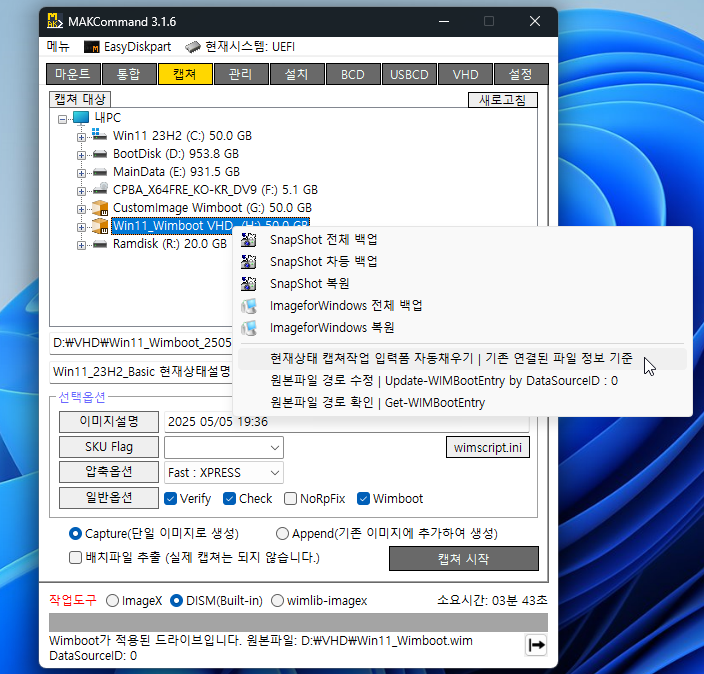Click the 일반옵션 button
Image resolution: width=704 pixels, height=674 pixels.
(x=109, y=498)
